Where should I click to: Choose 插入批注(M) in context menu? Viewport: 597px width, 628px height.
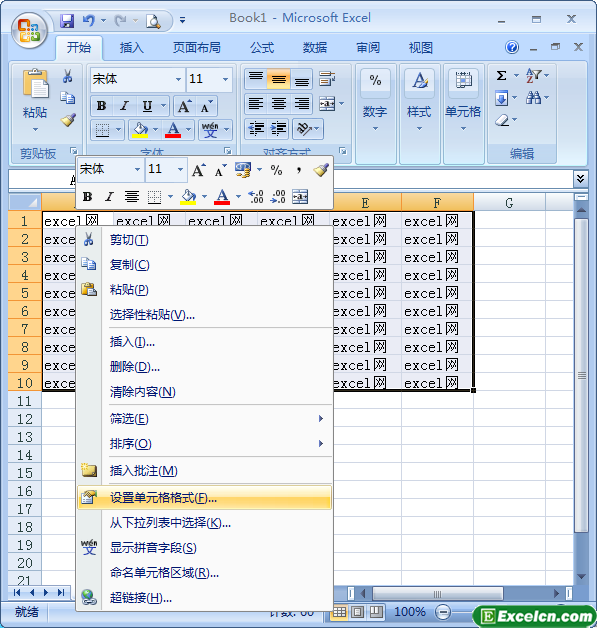(205, 471)
